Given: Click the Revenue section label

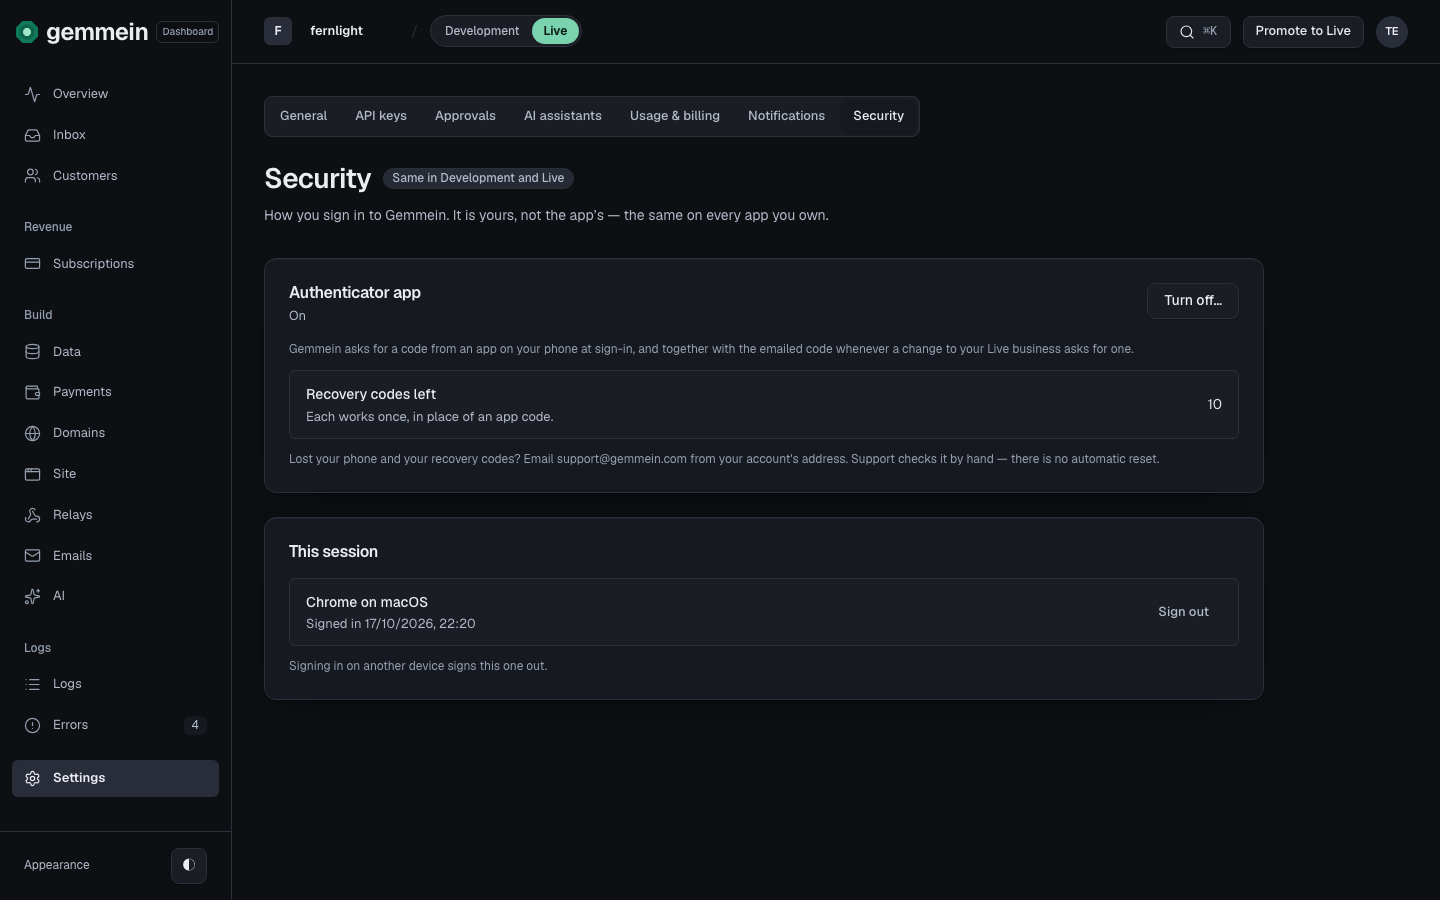Looking at the screenshot, I should (x=48, y=227).
